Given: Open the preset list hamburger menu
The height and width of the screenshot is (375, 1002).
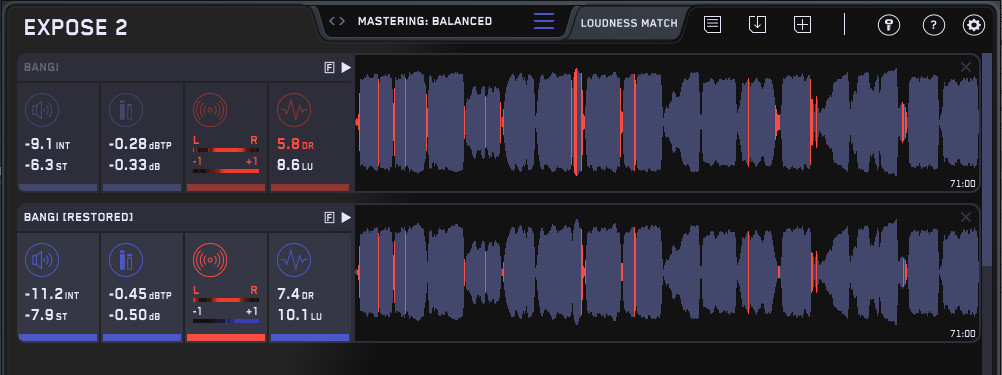Looking at the screenshot, I should coord(544,21).
